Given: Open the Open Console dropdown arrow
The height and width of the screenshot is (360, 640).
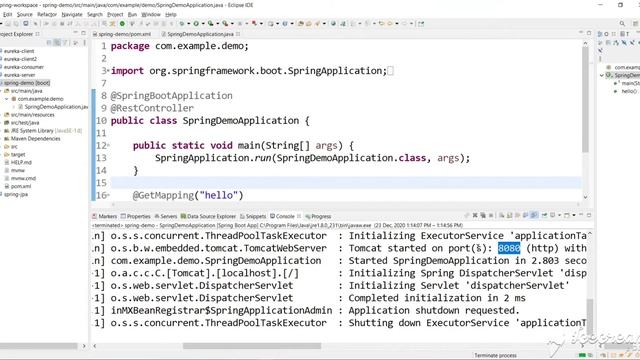Looking at the screenshot, I should (x=574, y=216).
